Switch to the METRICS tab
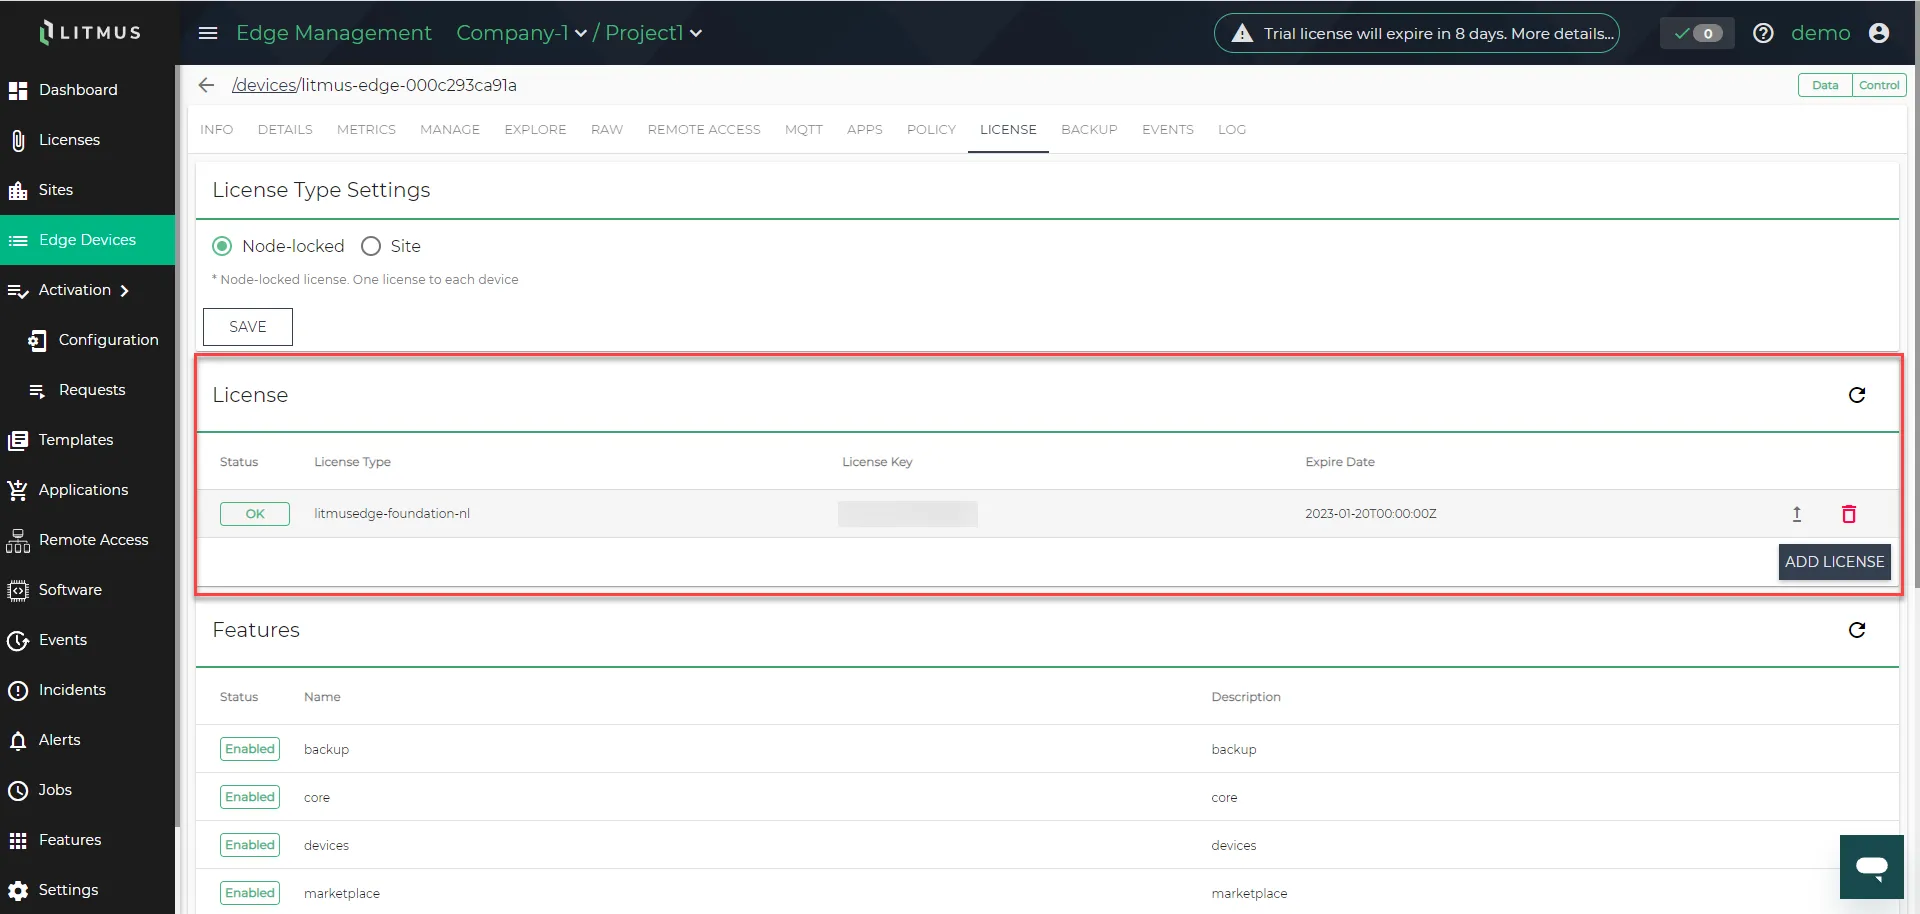 pos(366,130)
